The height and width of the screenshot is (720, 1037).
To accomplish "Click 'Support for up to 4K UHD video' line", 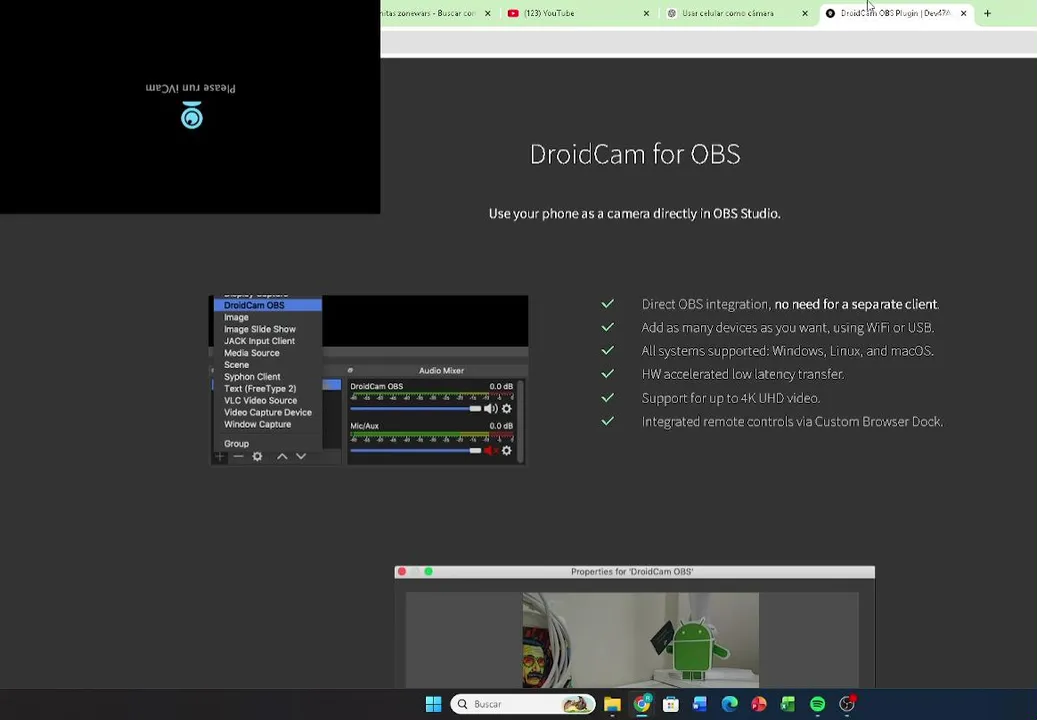I will coord(731,398).
